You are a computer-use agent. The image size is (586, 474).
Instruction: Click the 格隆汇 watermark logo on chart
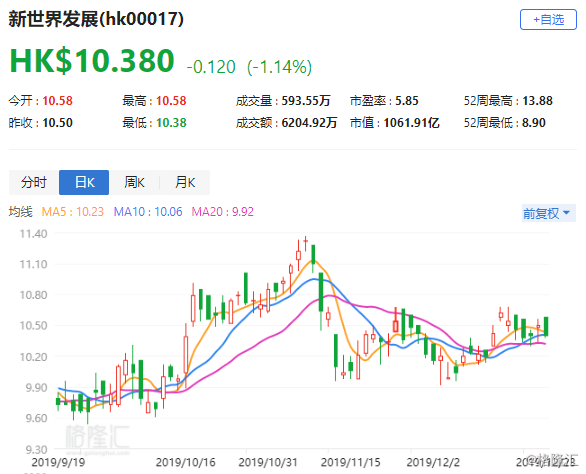97,437
